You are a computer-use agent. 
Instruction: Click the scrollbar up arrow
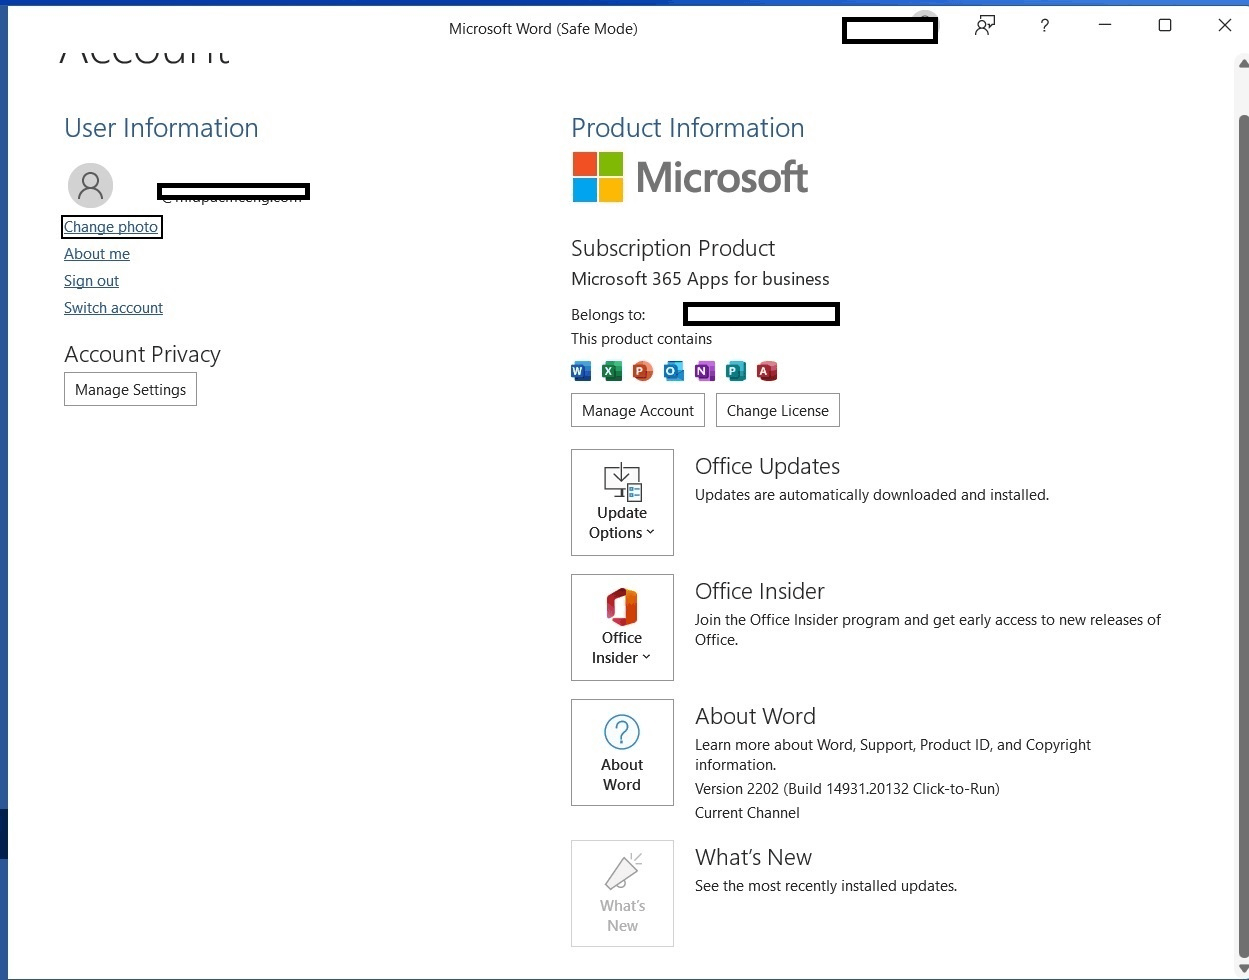coord(1243,64)
